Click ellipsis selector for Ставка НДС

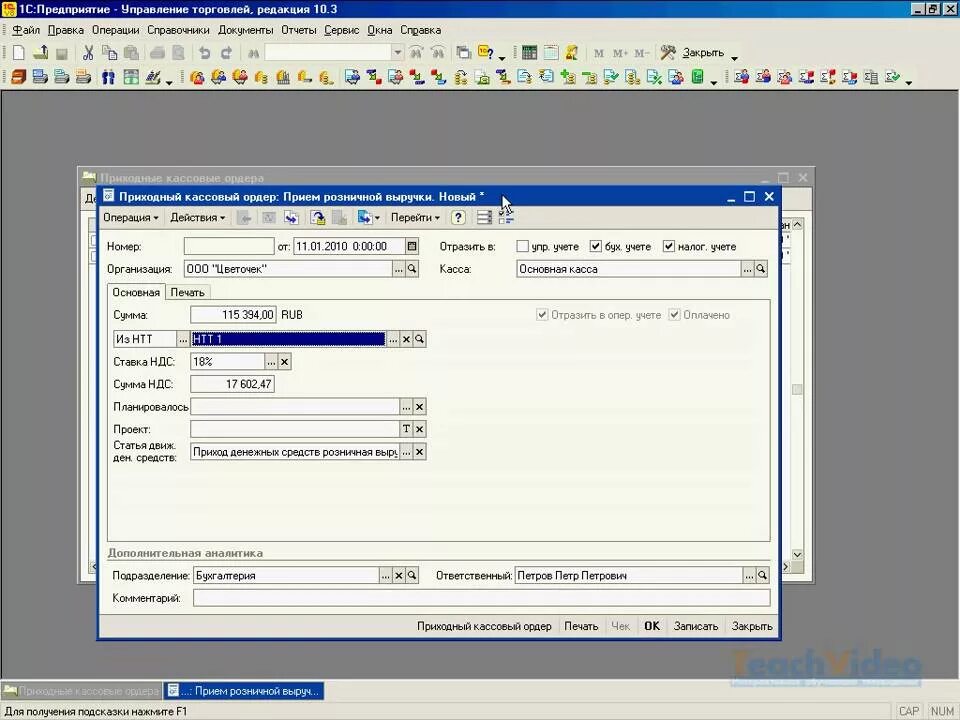pyautogui.click(x=271, y=362)
